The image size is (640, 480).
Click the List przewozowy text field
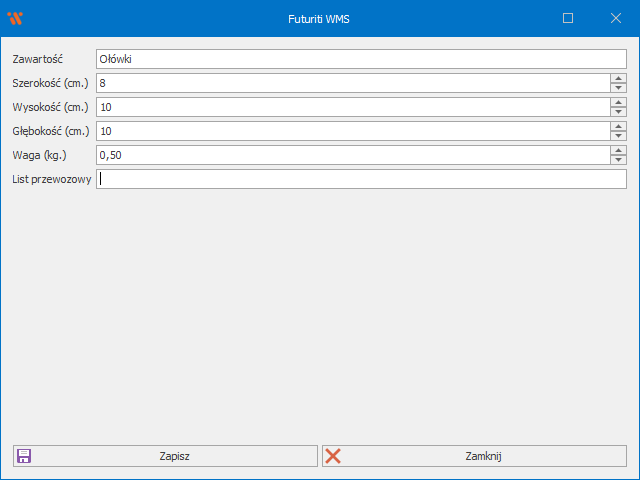point(360,179)
